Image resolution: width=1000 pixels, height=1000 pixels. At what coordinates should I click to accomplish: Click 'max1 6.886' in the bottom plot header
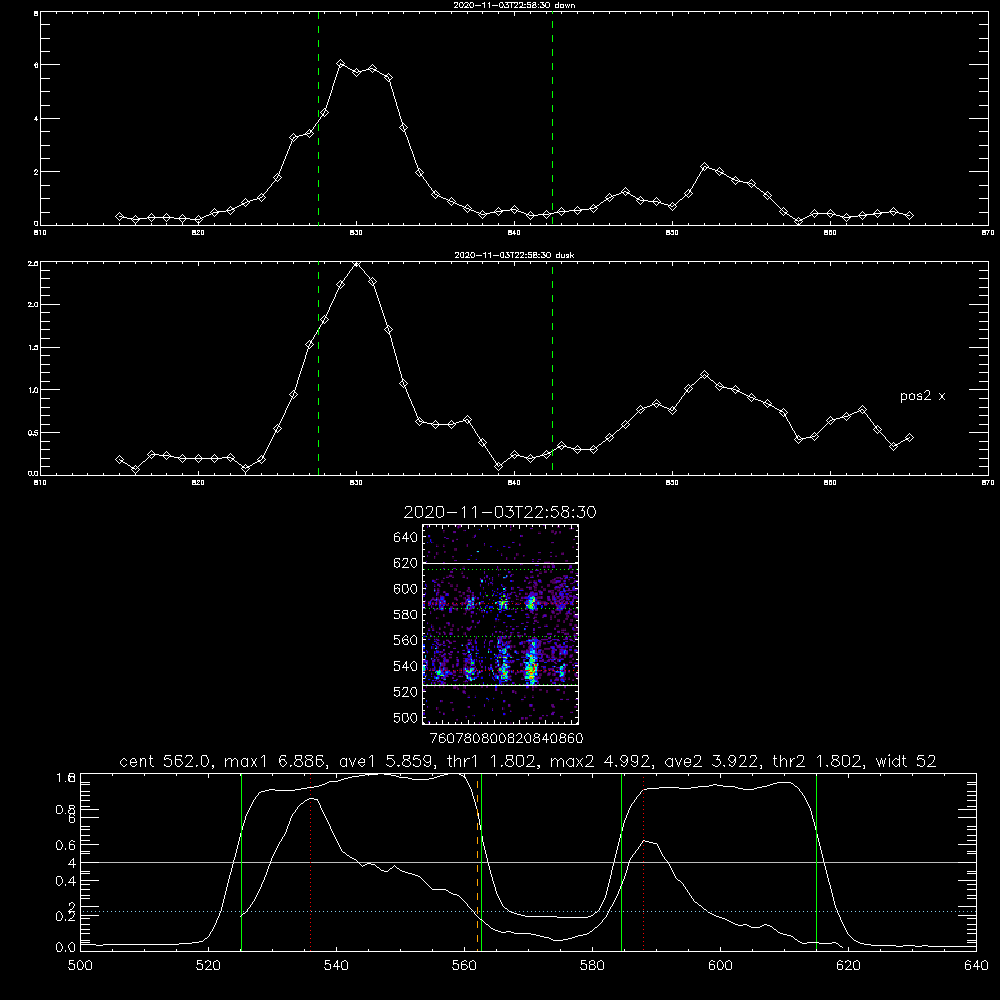[276, 761]
